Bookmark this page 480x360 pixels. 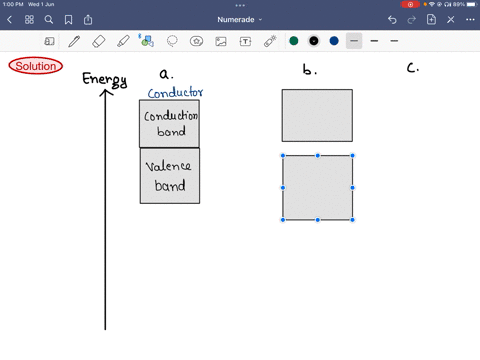click(x=68, y=20)
